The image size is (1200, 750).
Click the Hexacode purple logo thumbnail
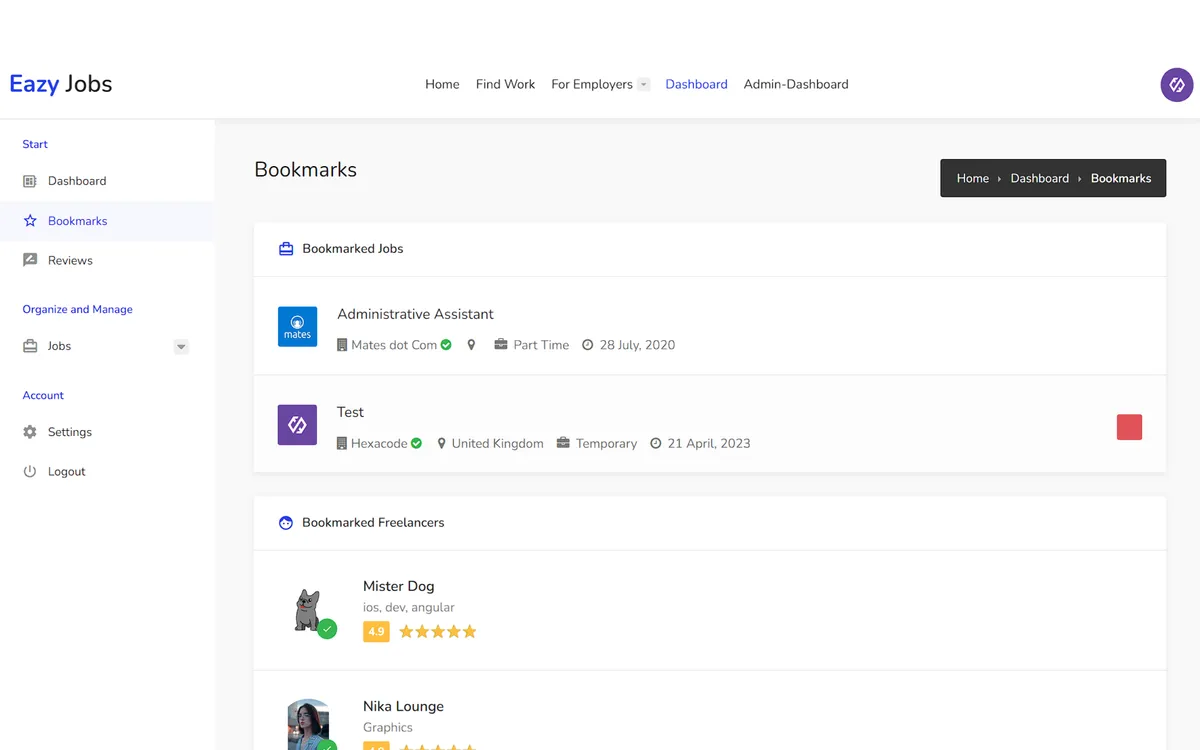[x=297, y=425]
